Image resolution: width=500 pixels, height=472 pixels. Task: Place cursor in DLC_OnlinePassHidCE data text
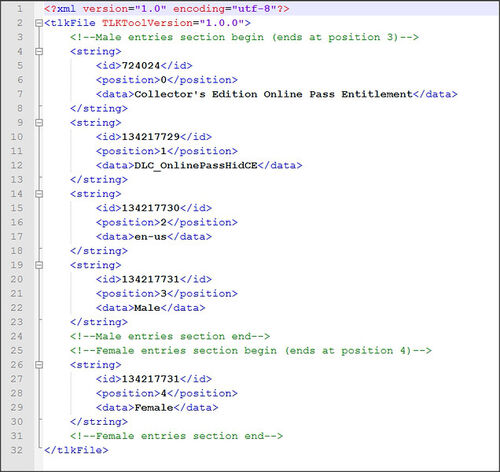pos(196,165)
